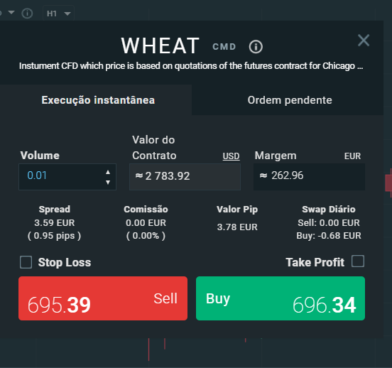392x368 pixels.
Task: Decrease volume with down arrow
Action: 108,182
